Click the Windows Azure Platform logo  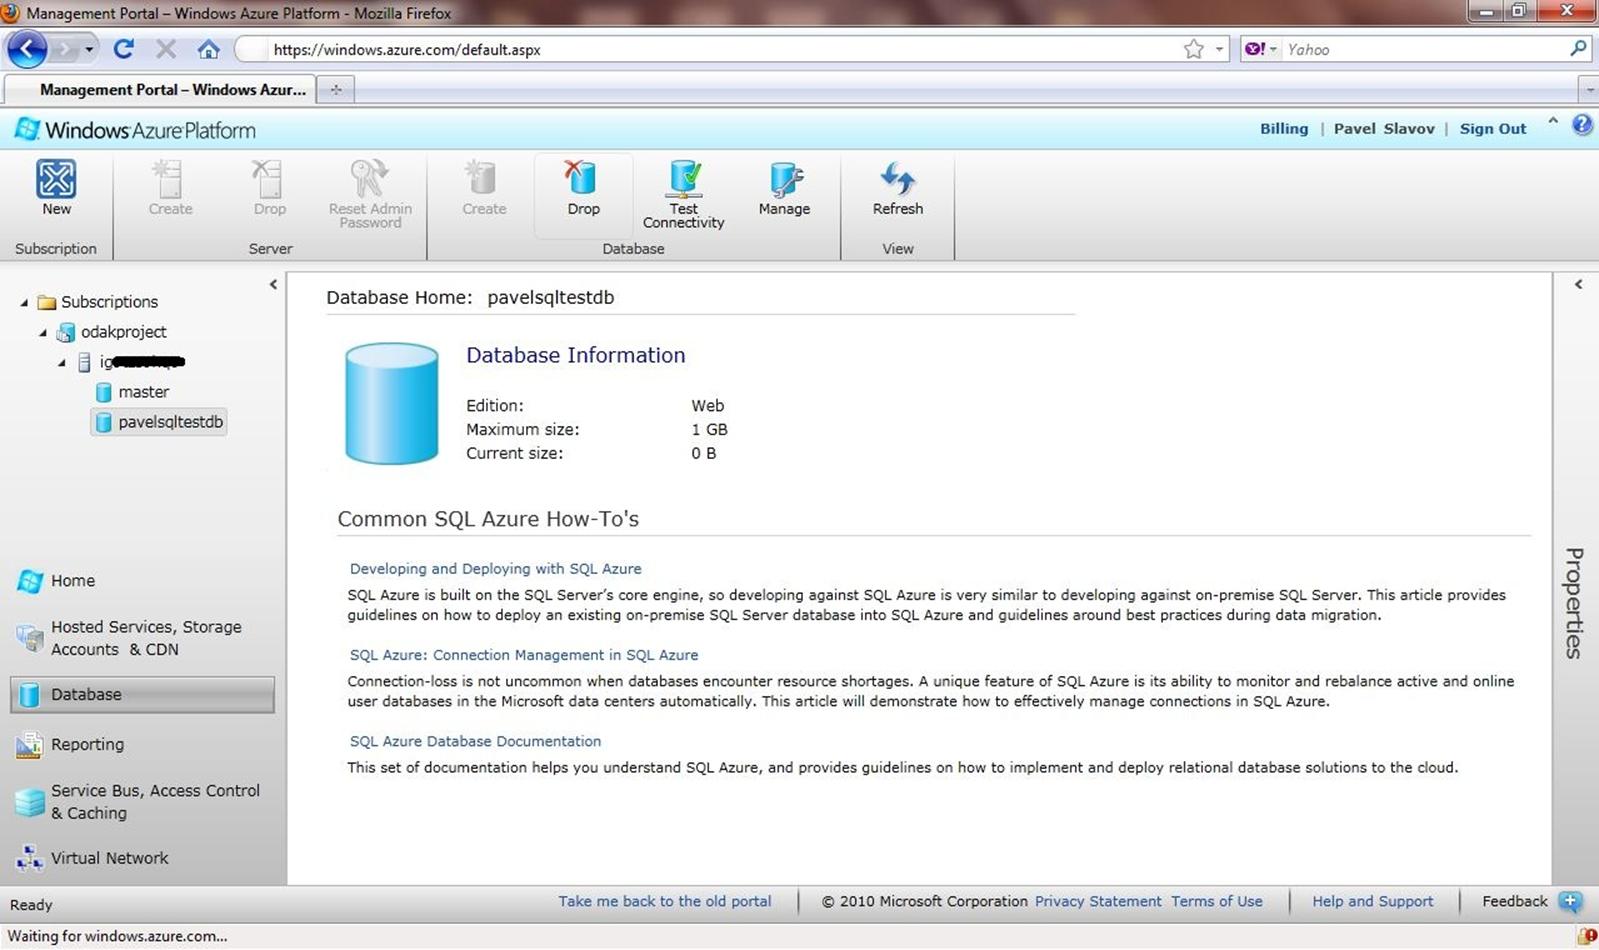click(x=135, y=130)
